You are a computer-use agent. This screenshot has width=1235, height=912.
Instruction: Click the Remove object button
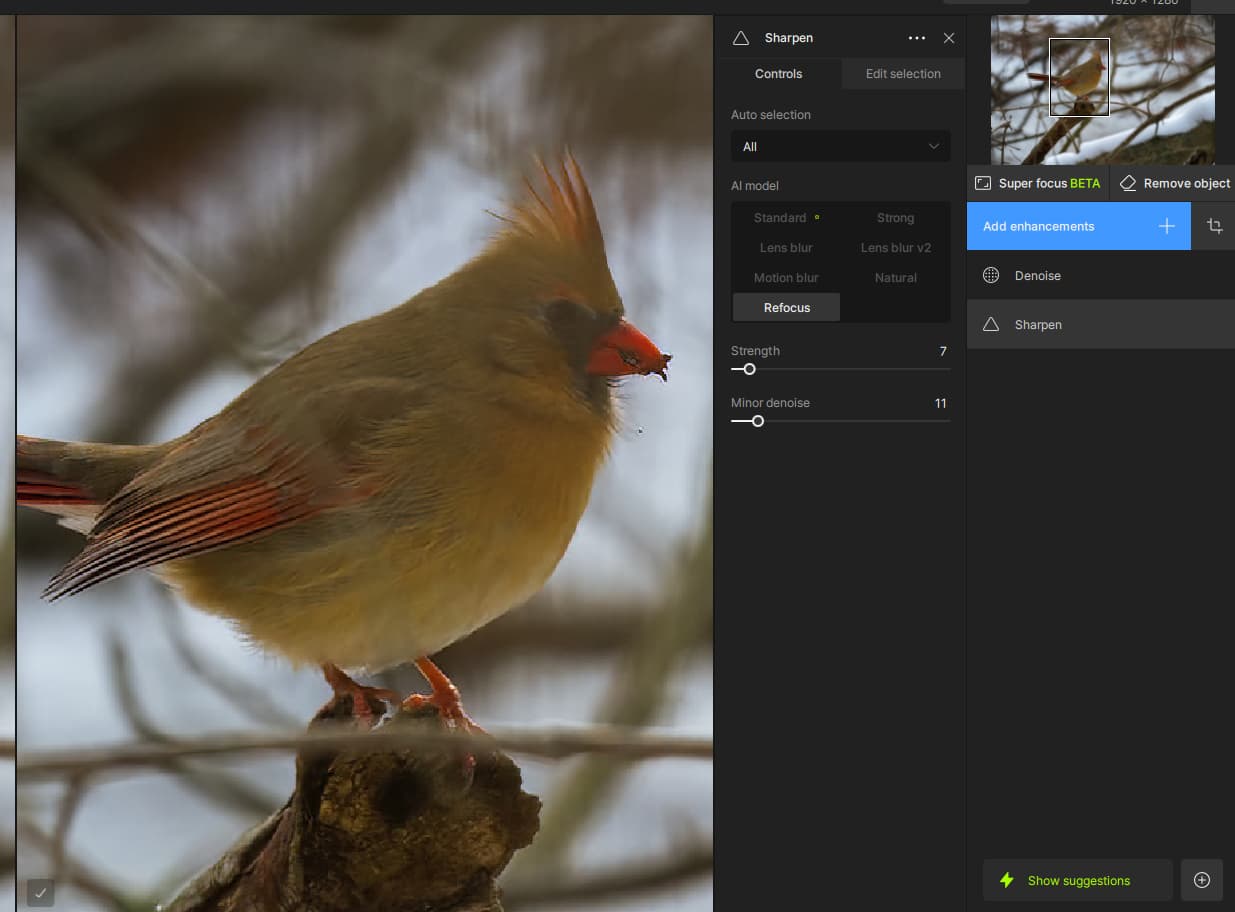coord(1174,183)
